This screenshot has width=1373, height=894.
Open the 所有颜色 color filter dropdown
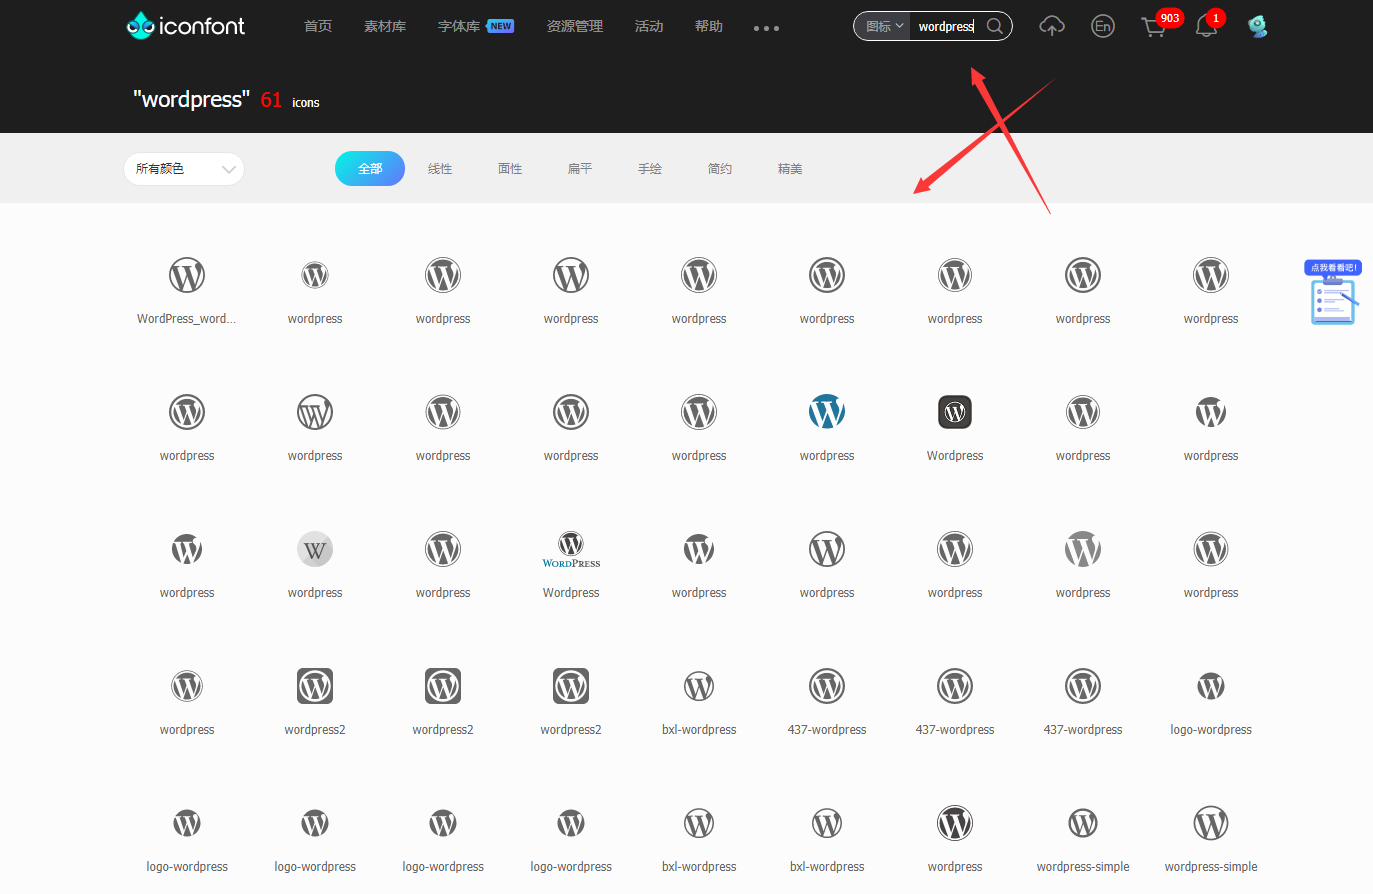click(184, 169)
